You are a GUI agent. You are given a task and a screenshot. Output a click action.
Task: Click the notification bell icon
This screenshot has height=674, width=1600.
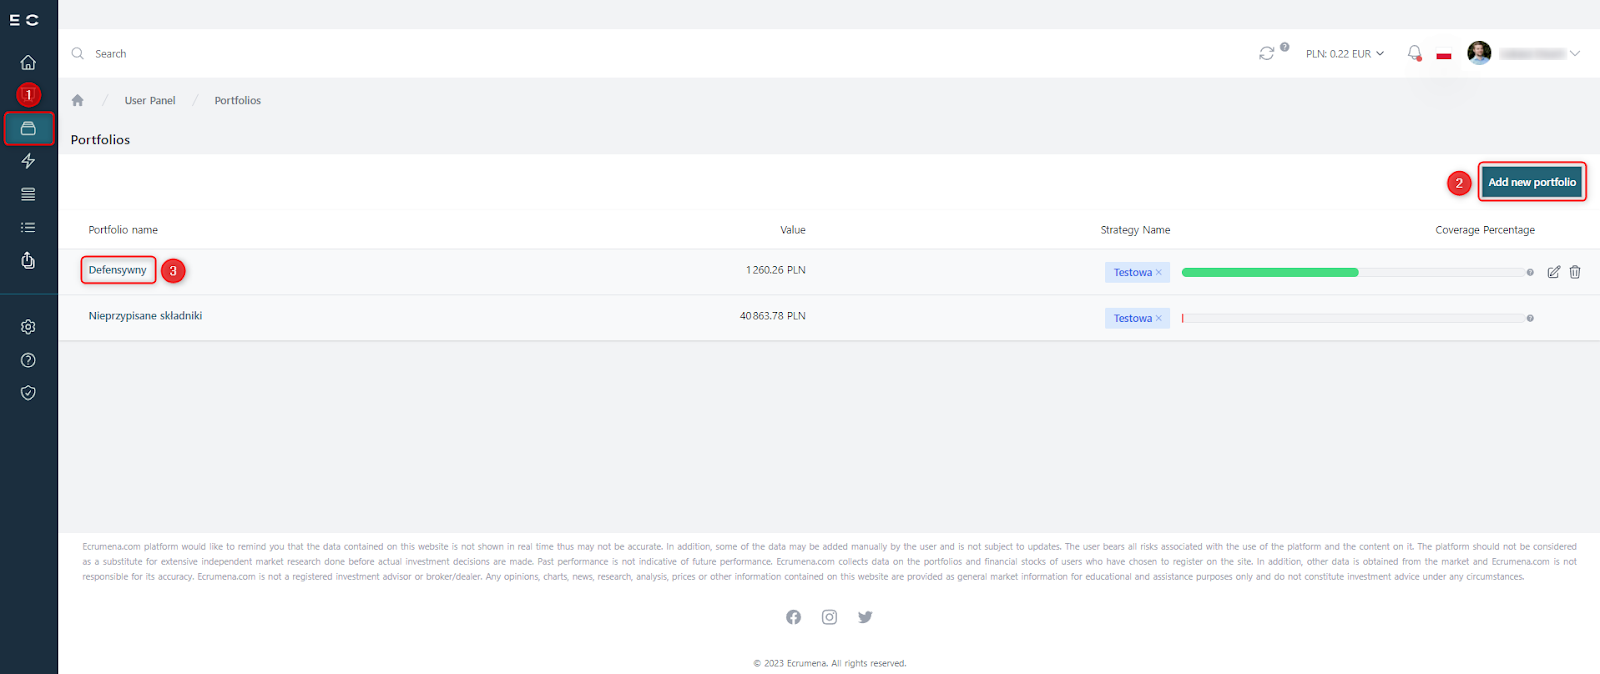pyautogui.click(x=1414, y=53)
